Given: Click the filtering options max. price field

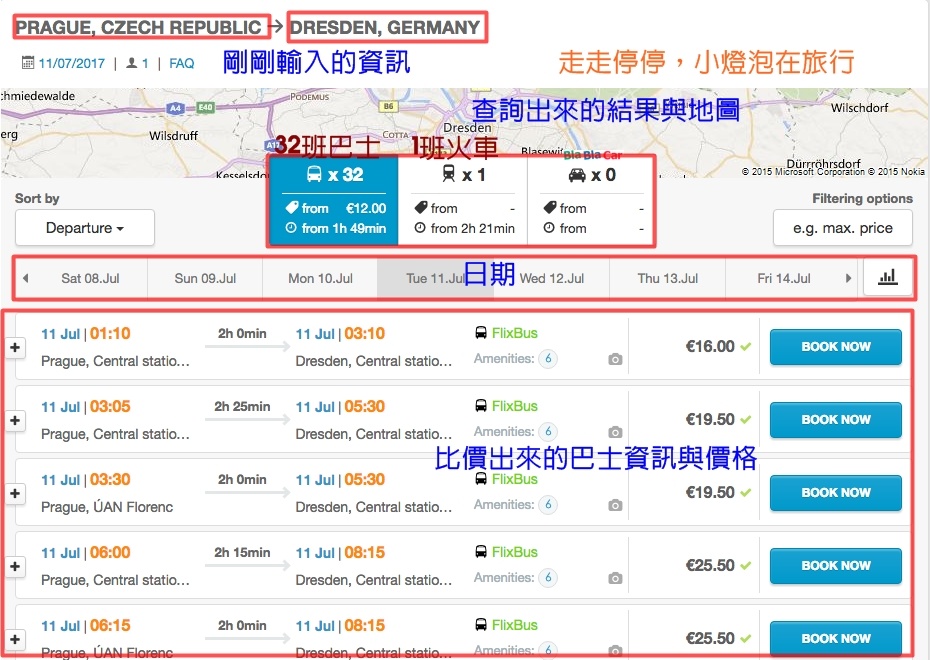Looking at the screenshot, I should coord(842,228).
